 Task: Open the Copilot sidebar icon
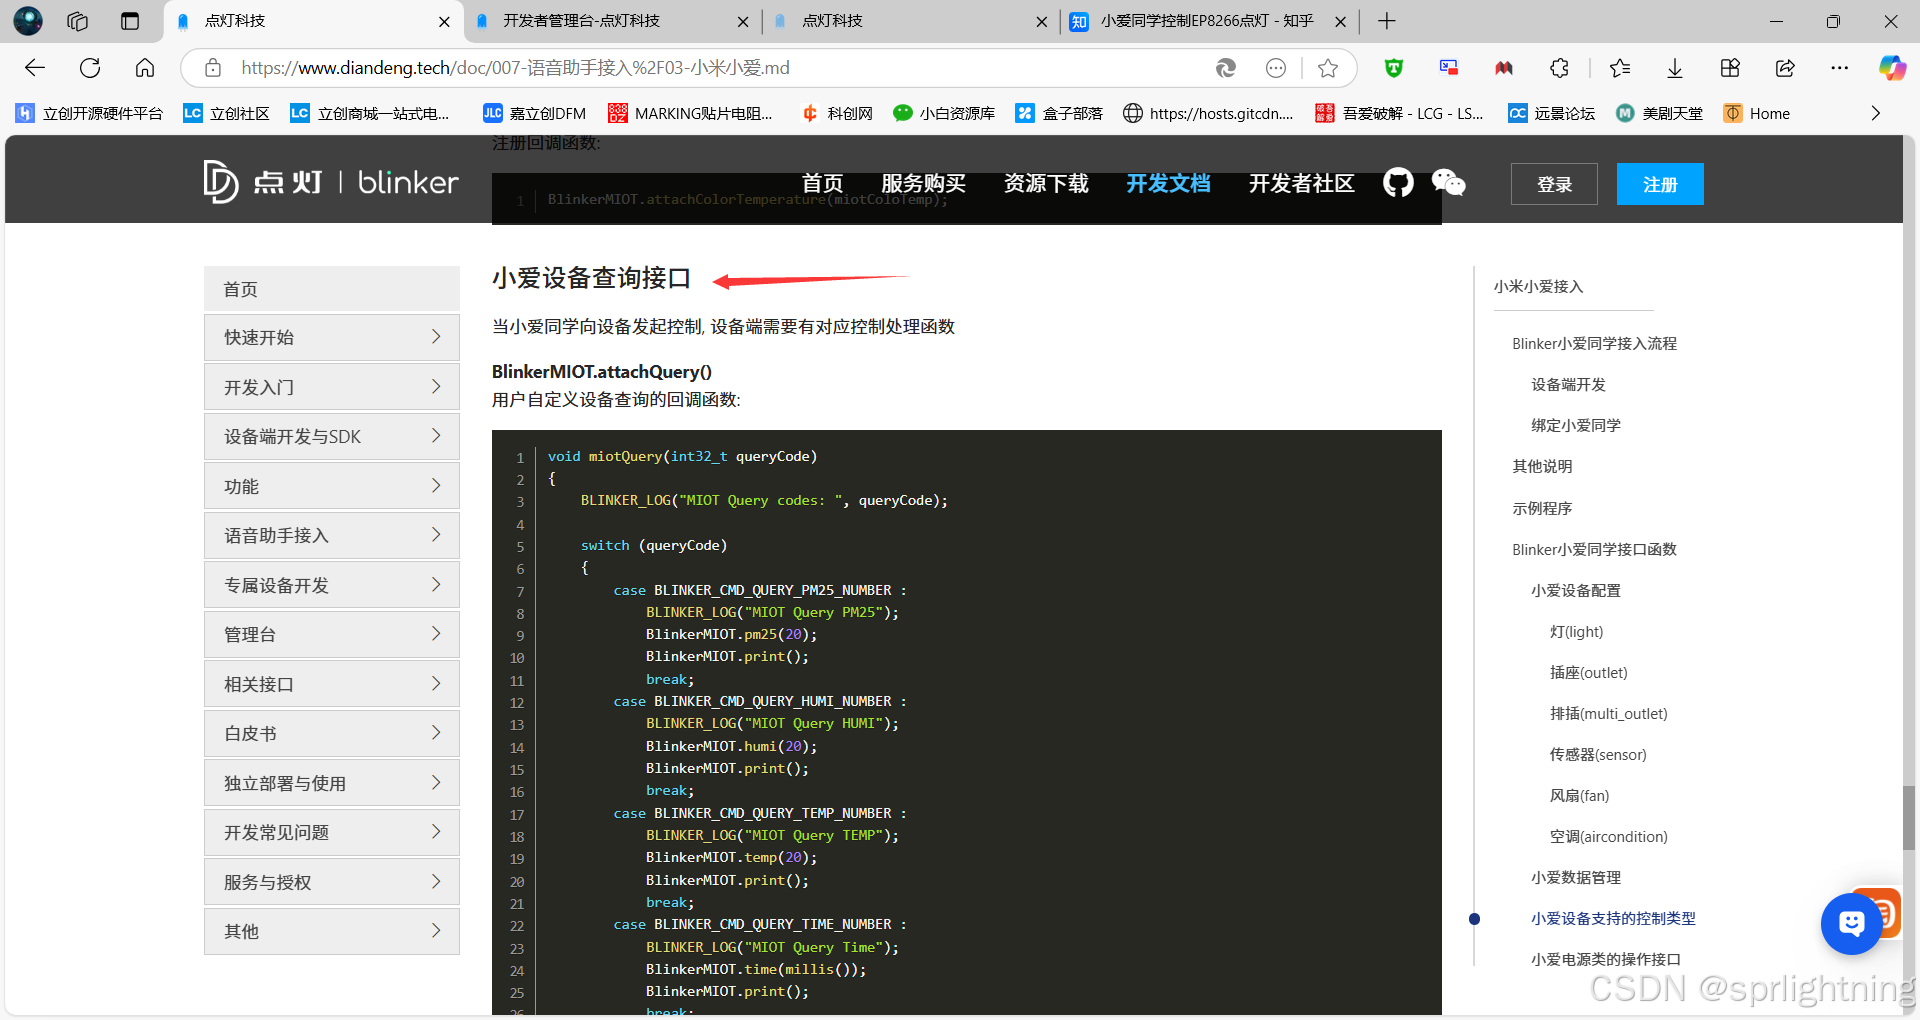pos(1892,68)
